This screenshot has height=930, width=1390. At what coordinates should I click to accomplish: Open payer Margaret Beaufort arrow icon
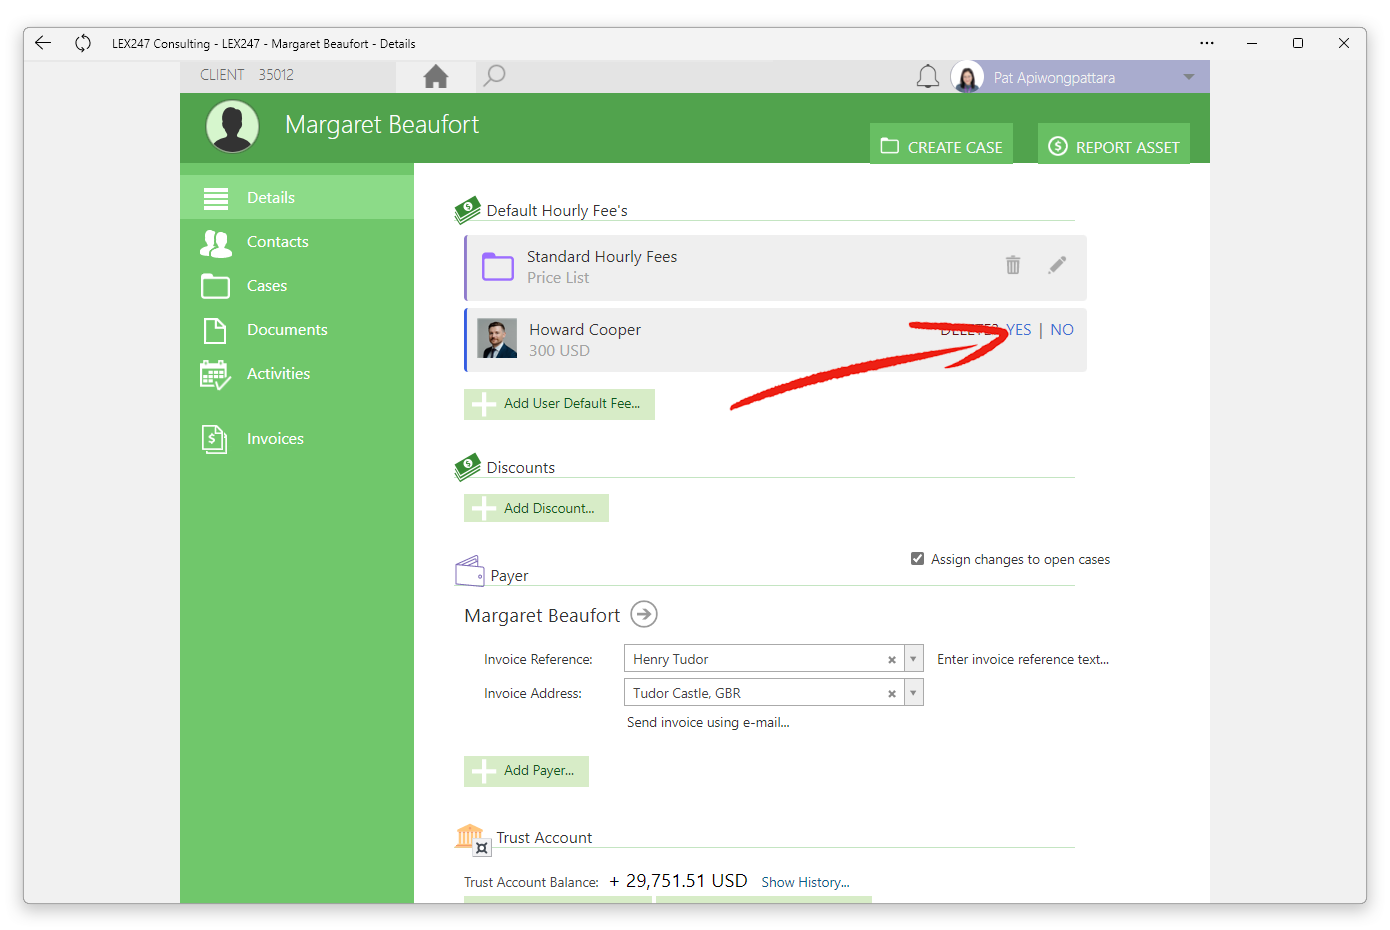click(644, 614)
